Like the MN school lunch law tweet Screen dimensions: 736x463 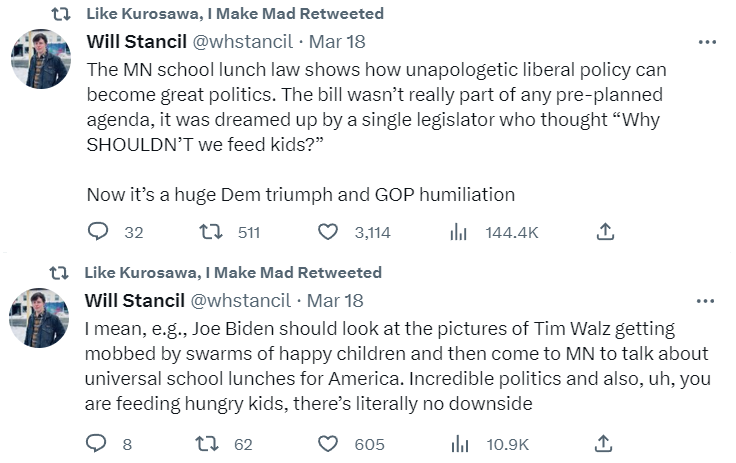click(x=328, y=232)
